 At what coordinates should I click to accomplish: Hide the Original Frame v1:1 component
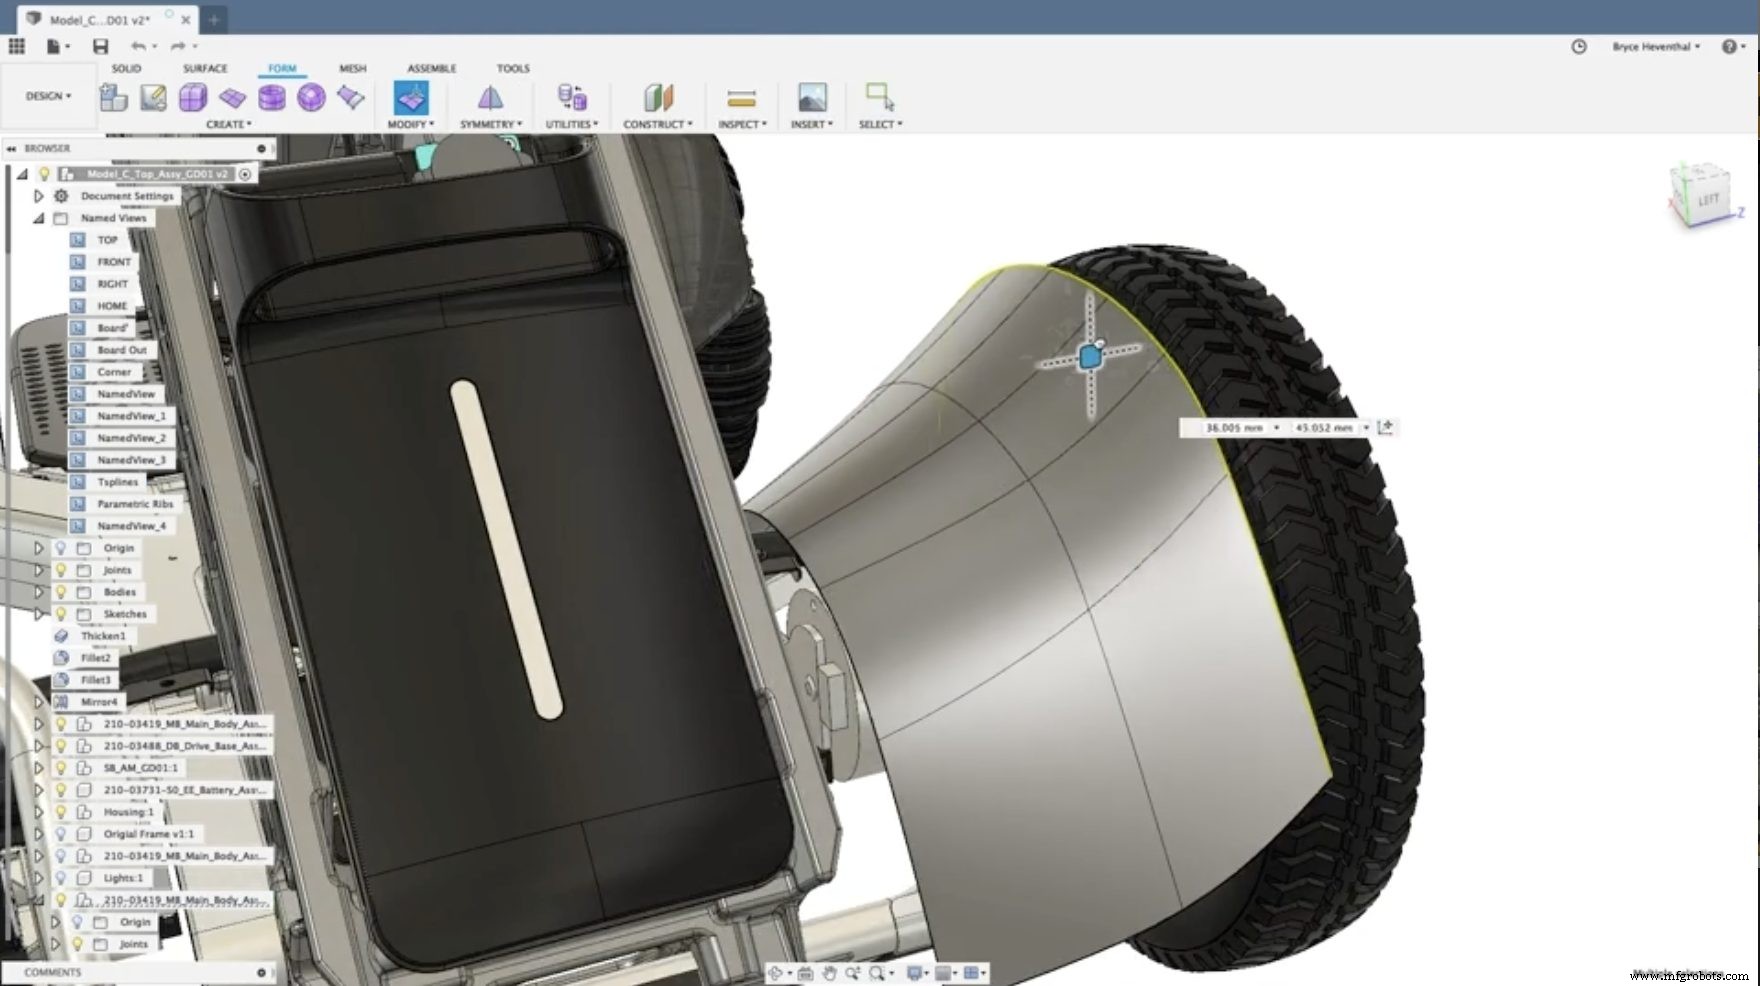[63, 834]
